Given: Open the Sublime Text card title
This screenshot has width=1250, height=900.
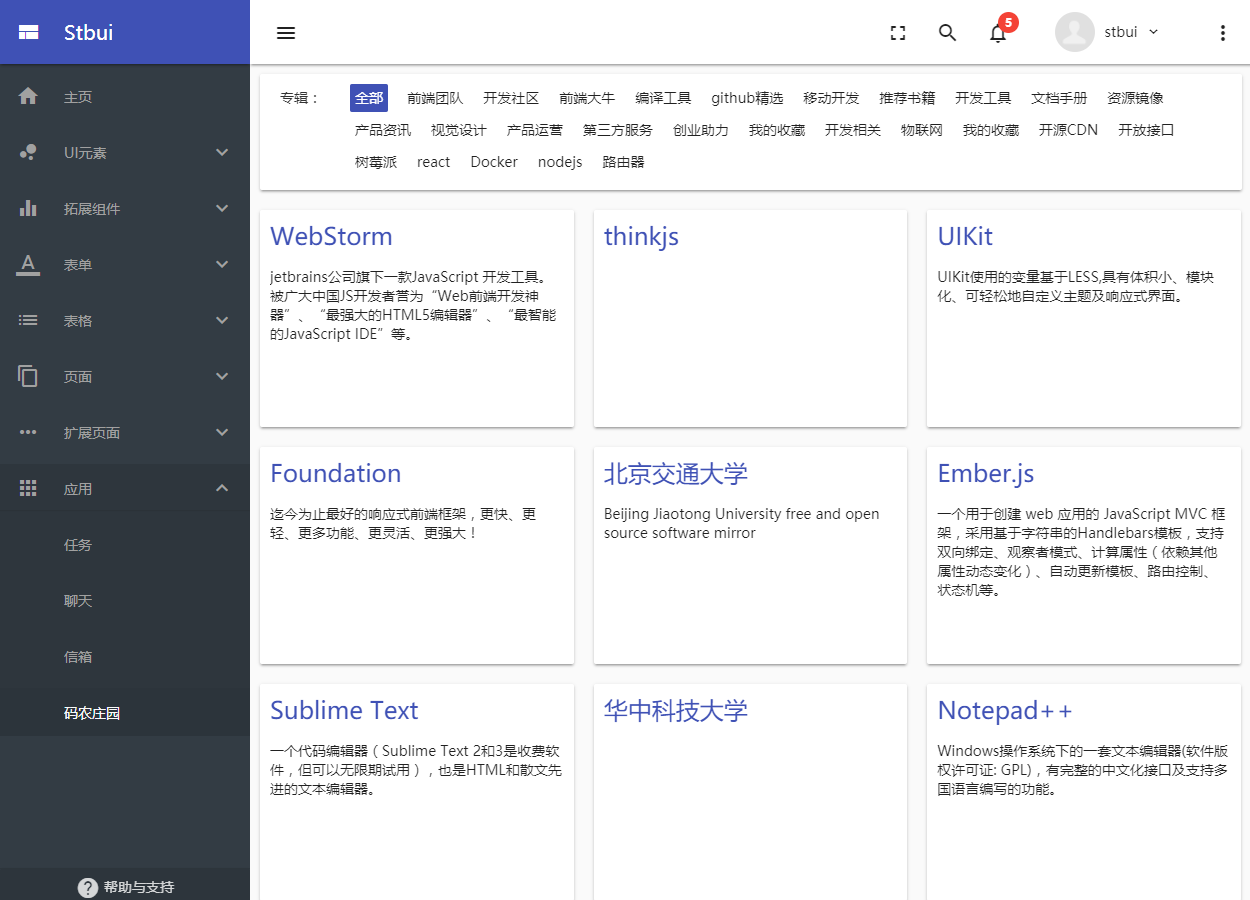Looking at the screenshot, I should pyautogui.click(x=344, y=710).
